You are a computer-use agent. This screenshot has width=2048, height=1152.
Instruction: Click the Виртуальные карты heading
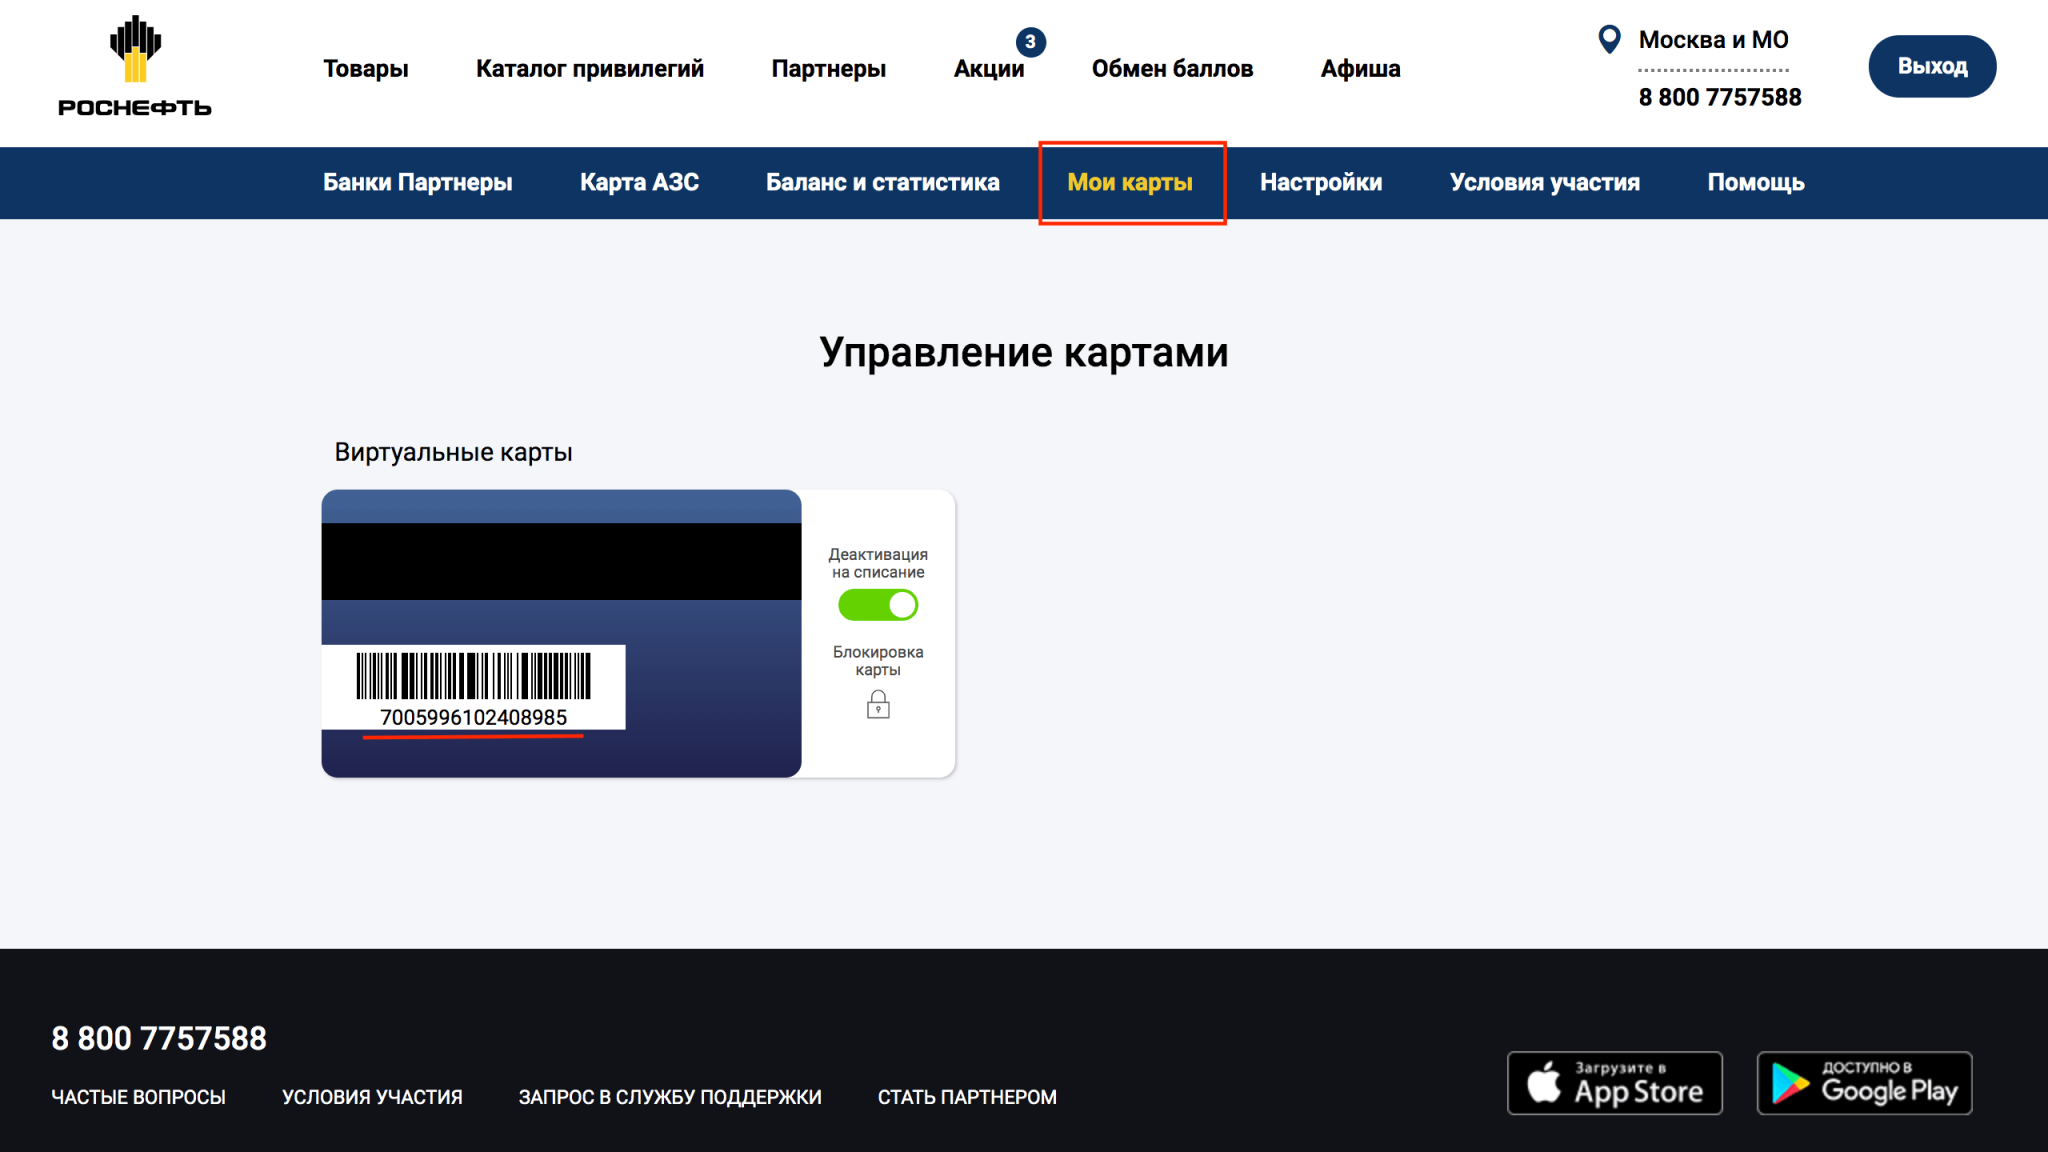pyautogui.click(x=453, y=452)
